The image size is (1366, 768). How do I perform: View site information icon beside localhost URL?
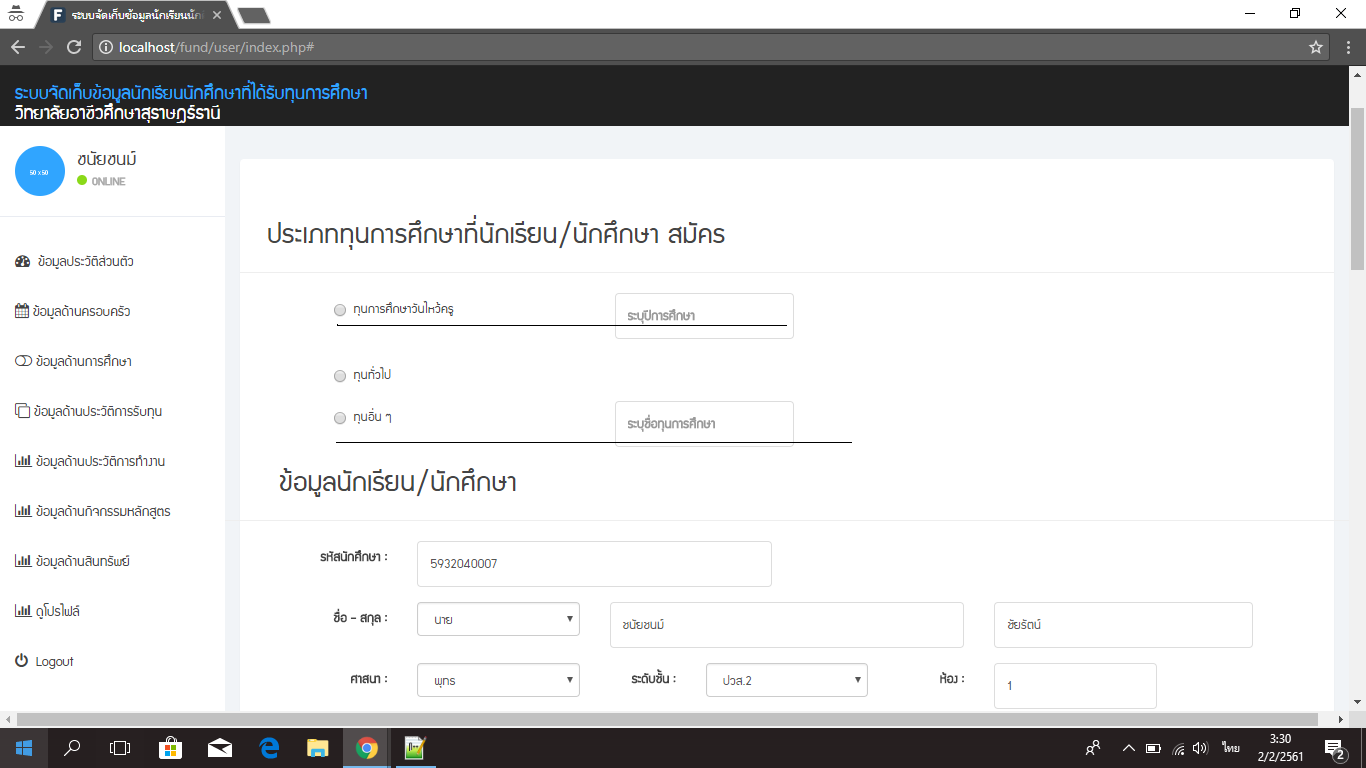[x=106, y=47]
